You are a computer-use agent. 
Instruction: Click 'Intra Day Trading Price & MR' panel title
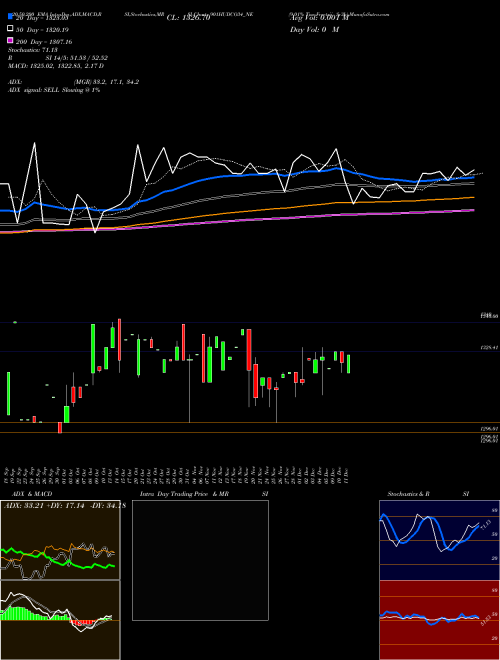tap(184, 494)
